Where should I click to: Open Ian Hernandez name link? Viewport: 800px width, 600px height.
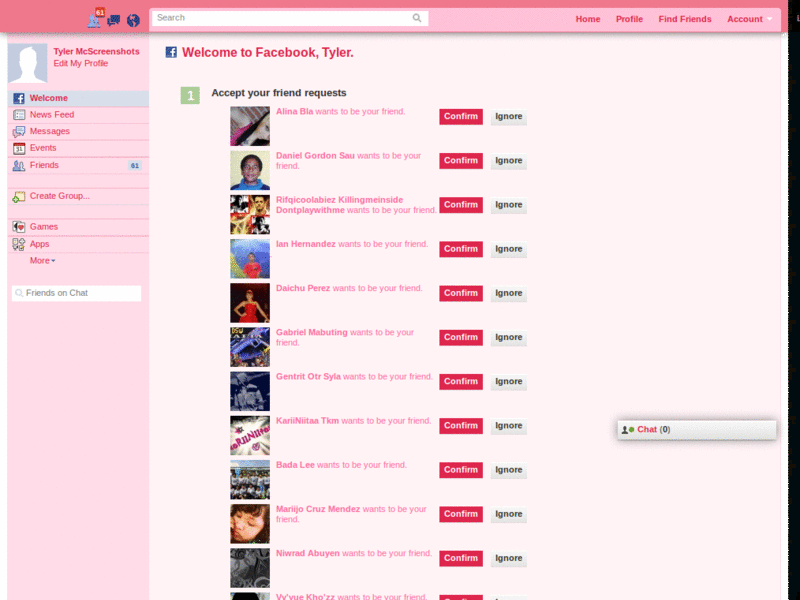(306, 244)
